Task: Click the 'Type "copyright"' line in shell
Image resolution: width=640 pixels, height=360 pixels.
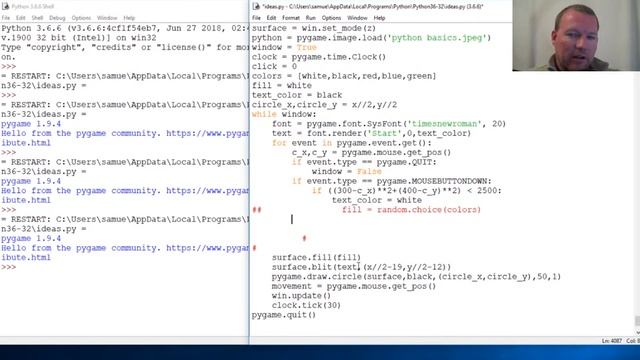Action: click(125, 47)
